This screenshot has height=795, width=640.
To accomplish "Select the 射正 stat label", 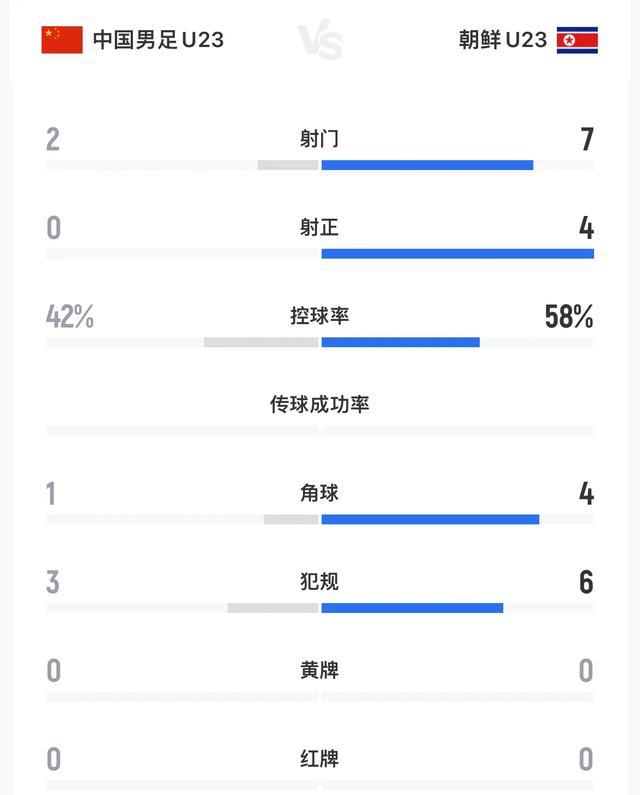I will pyautogui.click(x=320, y=228).
